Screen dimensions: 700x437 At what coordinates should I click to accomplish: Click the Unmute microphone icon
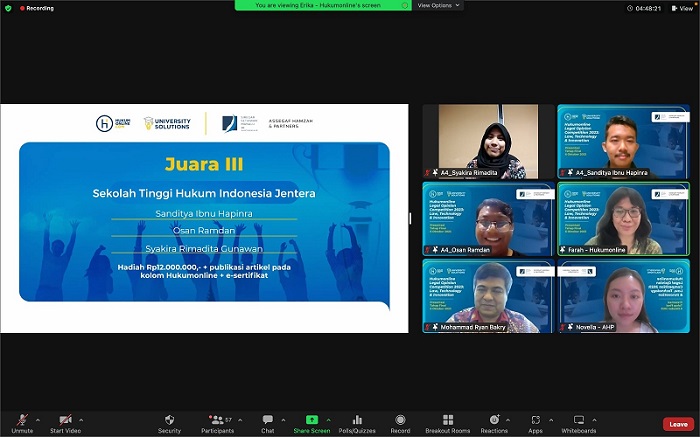pyautogui.click(x=22, y=420)
